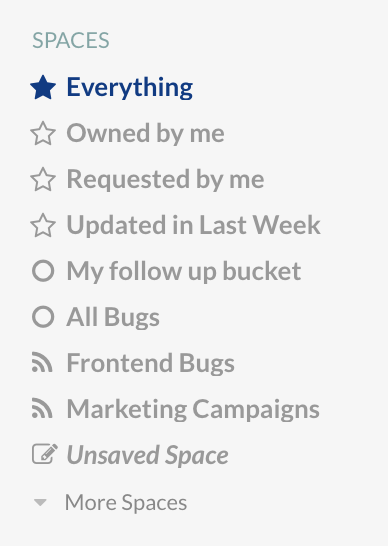Star the Owned by me space
The image size is (388, 546).
[x=43, y=133]
